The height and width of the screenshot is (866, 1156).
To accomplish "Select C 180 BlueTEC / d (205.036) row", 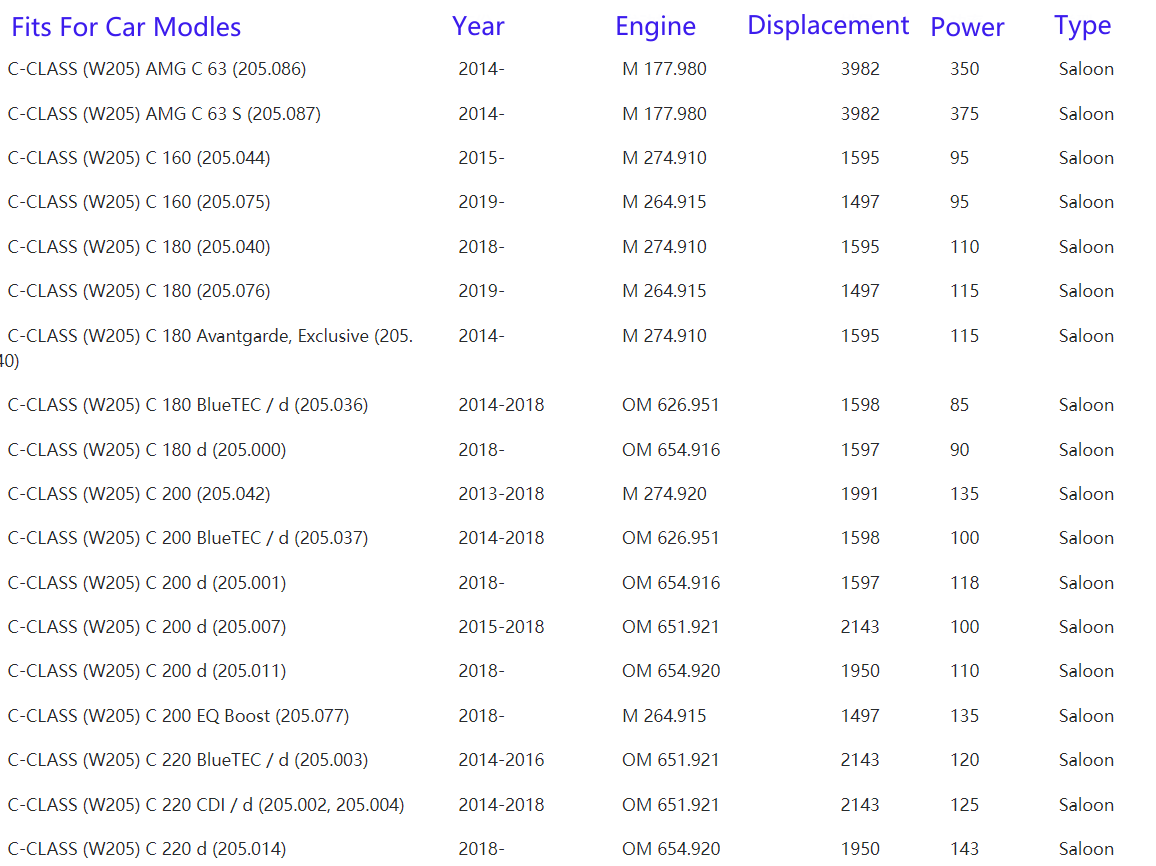I will tap(188, 405).
